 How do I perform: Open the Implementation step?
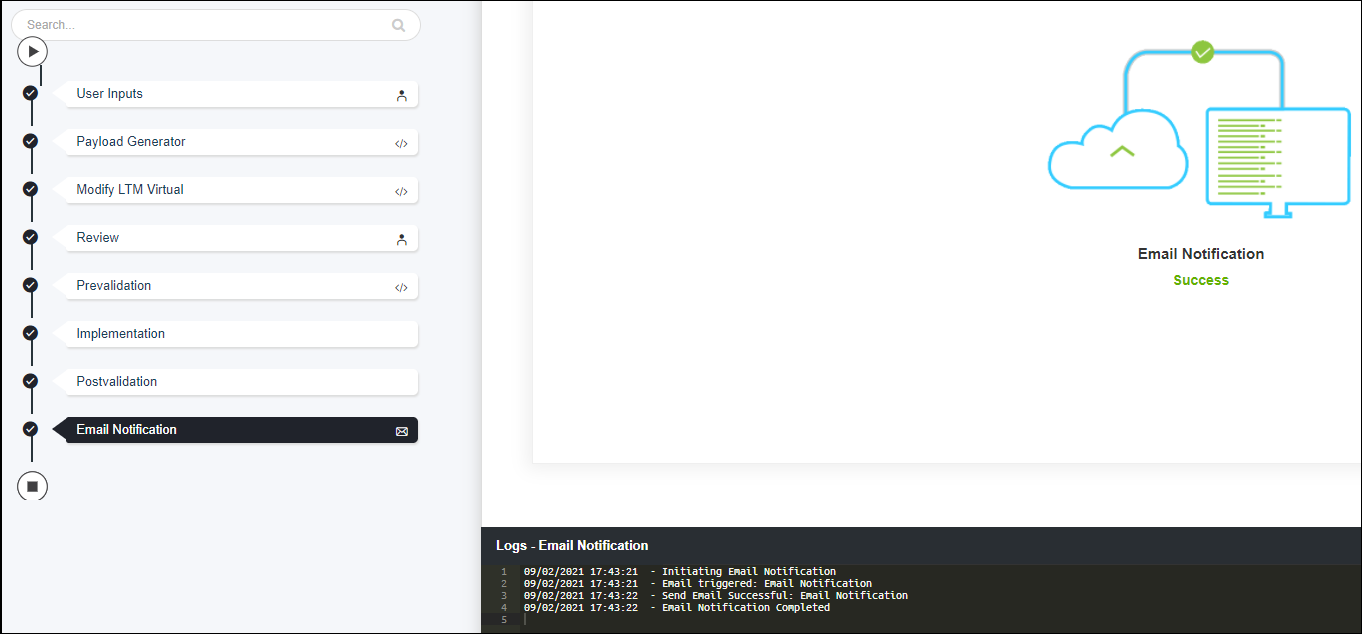pyautogui.click(x=241, y=334)
